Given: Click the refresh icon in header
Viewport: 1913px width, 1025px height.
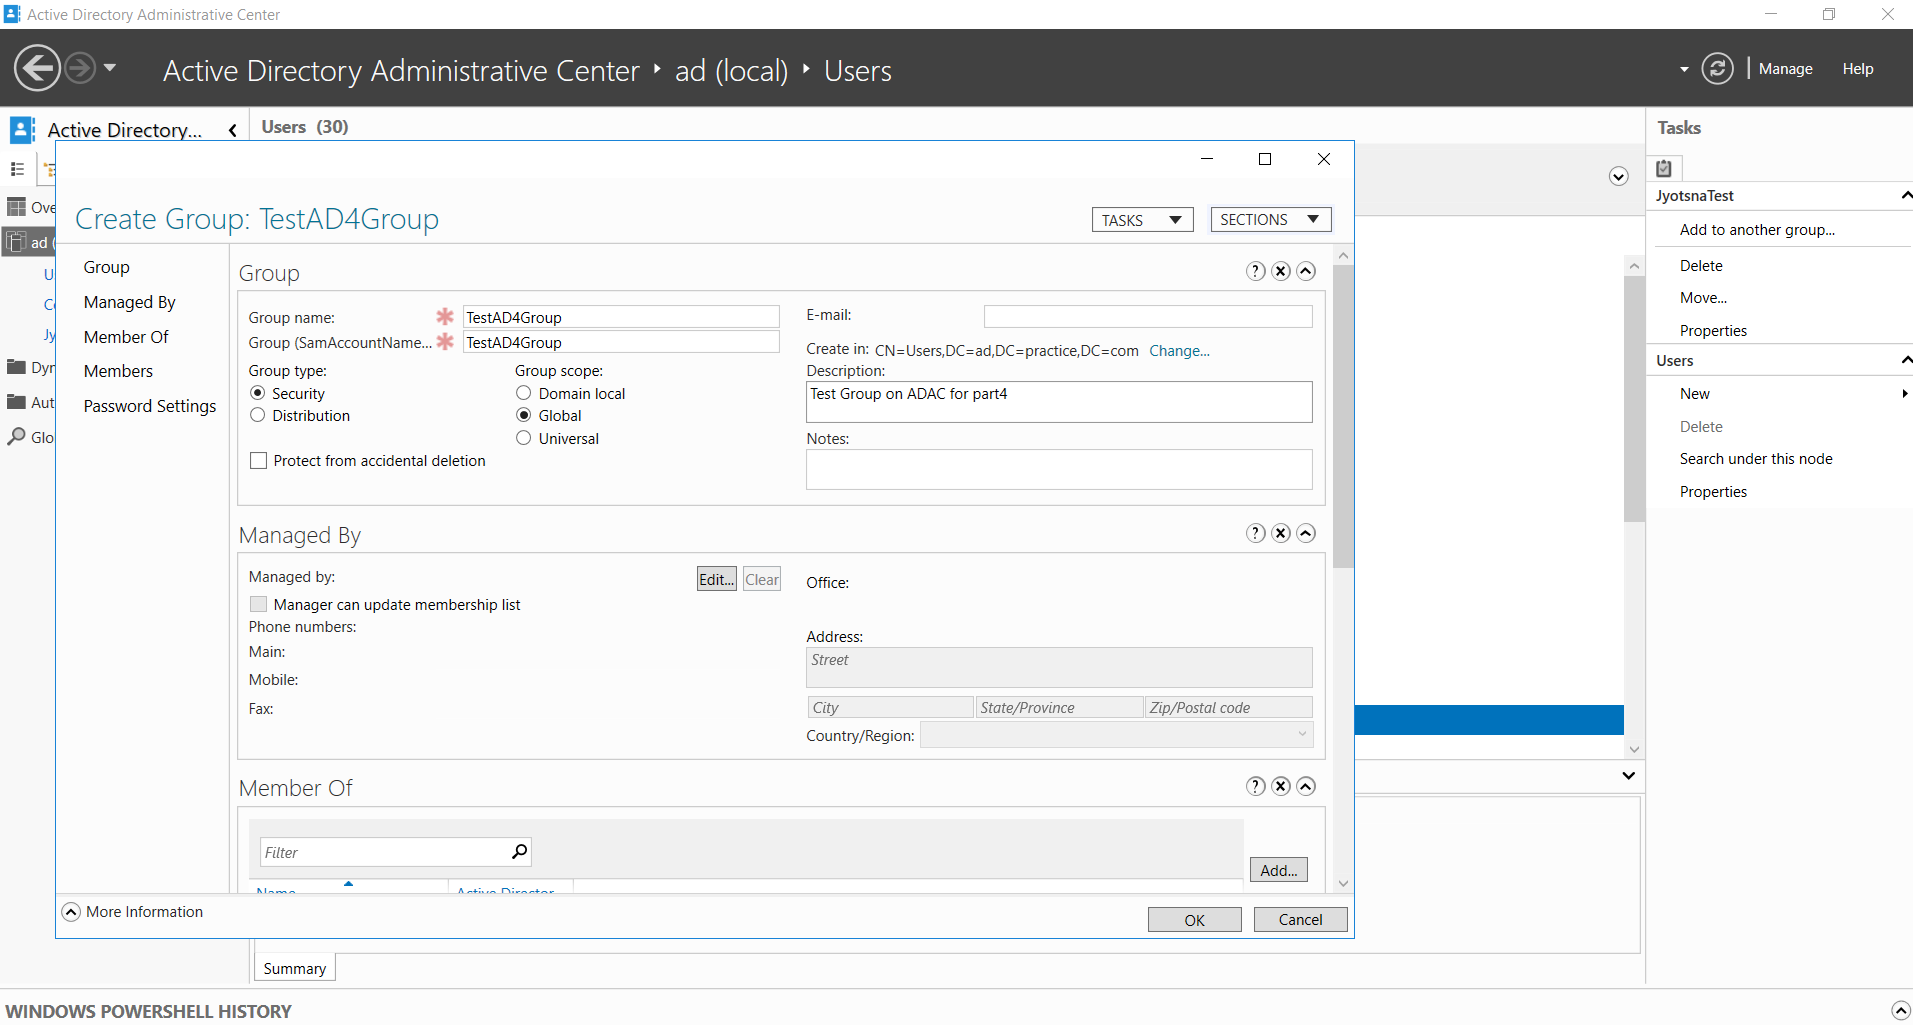Looking at the screenshot, I should (x=1717, y=69).
